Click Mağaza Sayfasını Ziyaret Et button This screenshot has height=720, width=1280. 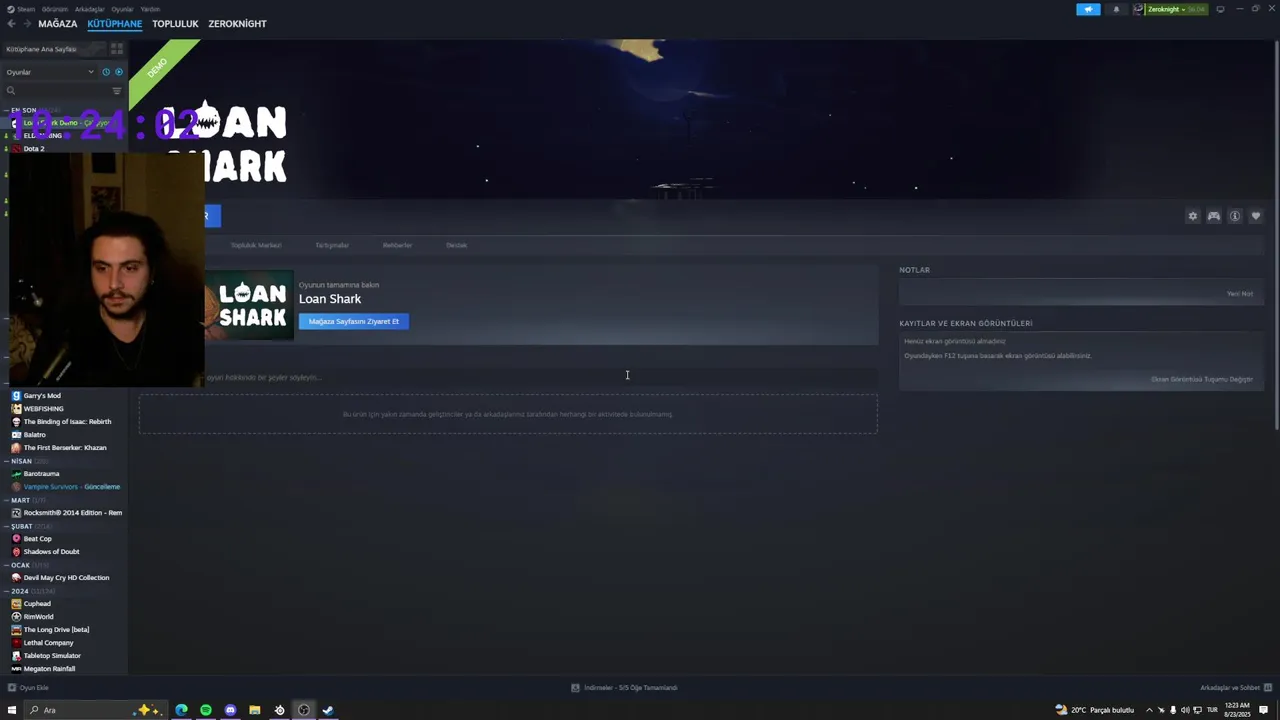(354, 321)
